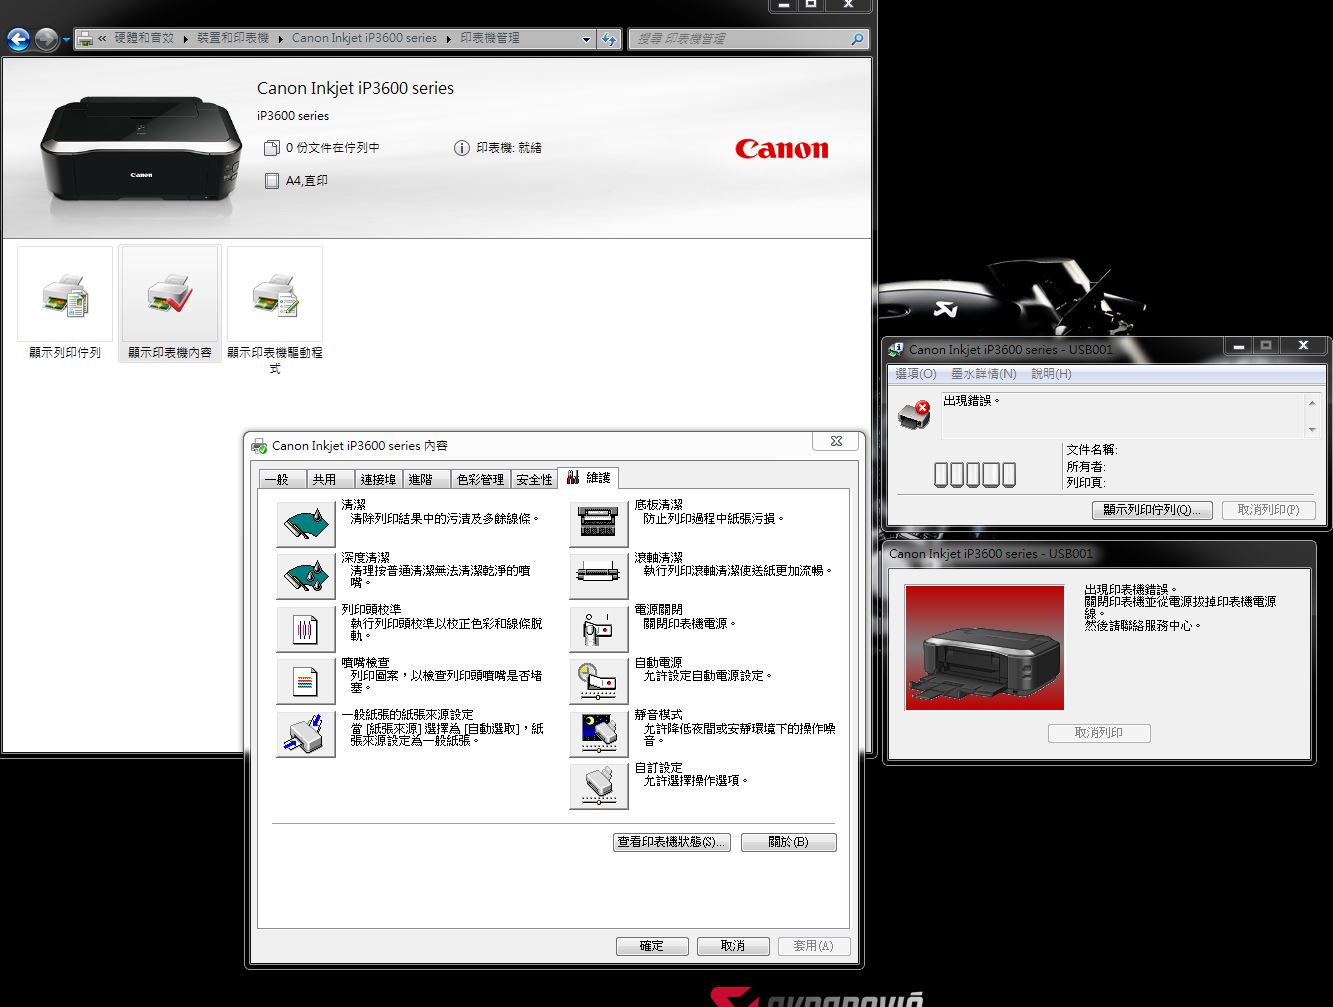Viewport: 1333px width, 1007px height.
Task: Click the 深度清潔 deep cleaning icon
Action: click(x=306, y=576)
